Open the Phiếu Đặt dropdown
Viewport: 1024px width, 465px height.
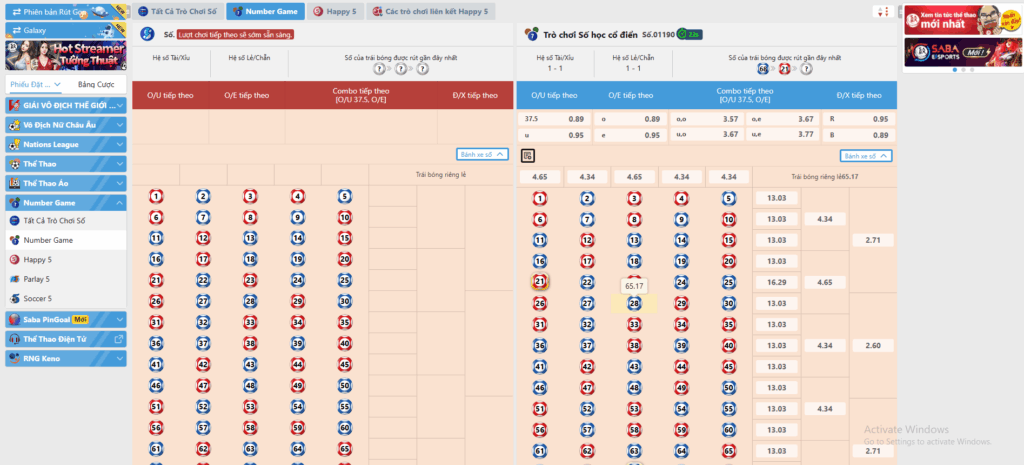coord(36,84)
